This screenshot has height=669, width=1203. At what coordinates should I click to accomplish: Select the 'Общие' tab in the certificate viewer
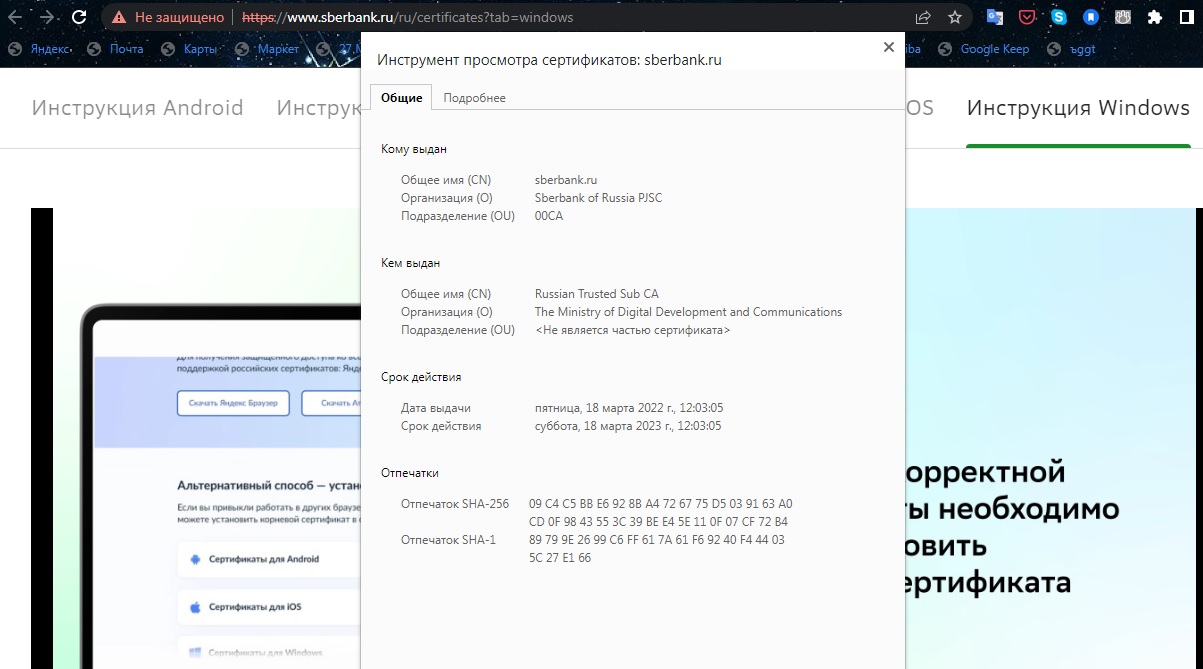(x=401, y=97)
